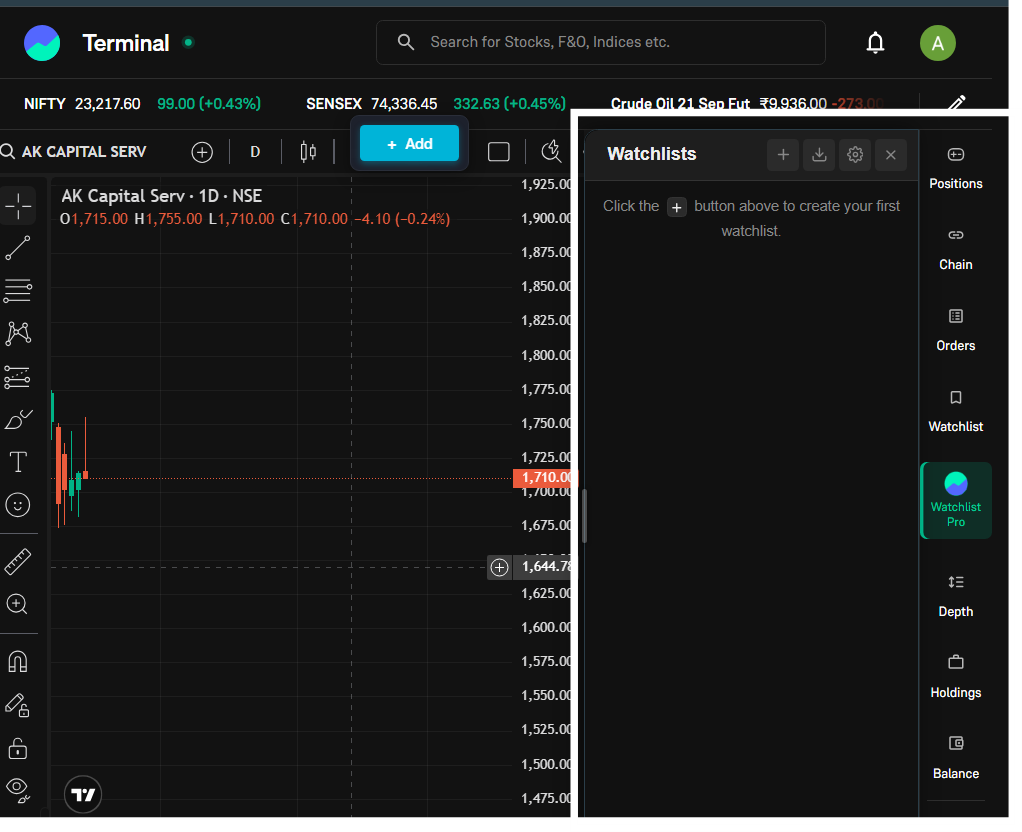The image size is (1022, 832).
Task: Create a new watchlist with the plus icon
Action: (x=783, y=155)
